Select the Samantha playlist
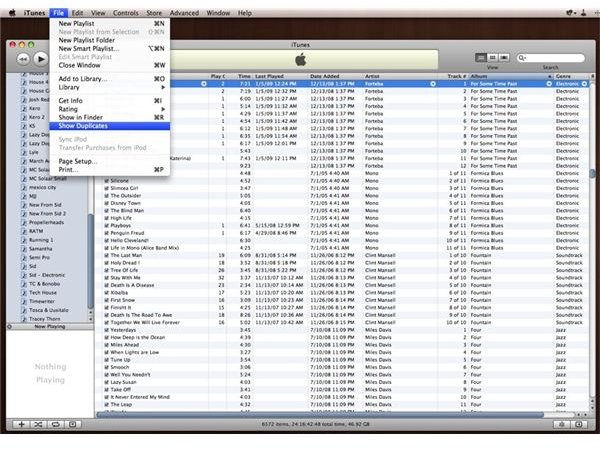Image resolution: width=600 pixels, height=449 pixels. (x=41, y=249)
